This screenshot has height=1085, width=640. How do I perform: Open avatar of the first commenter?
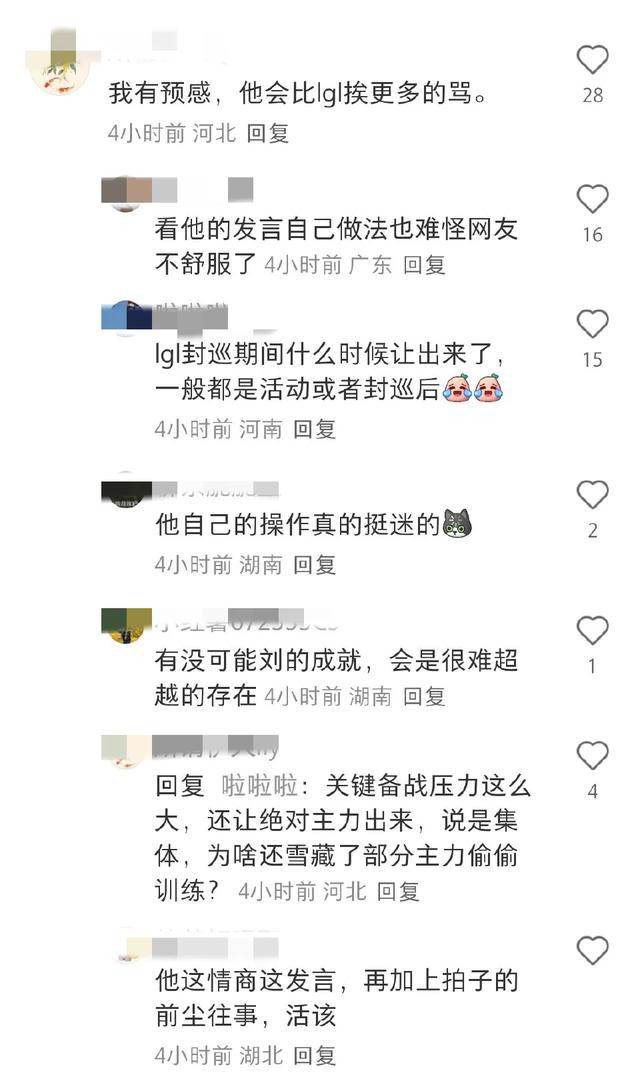click(60, 69)
